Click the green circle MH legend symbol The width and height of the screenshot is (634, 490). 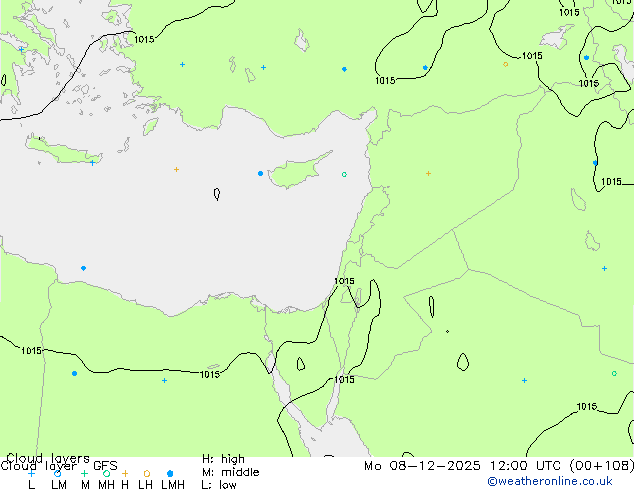click(106, 473)
